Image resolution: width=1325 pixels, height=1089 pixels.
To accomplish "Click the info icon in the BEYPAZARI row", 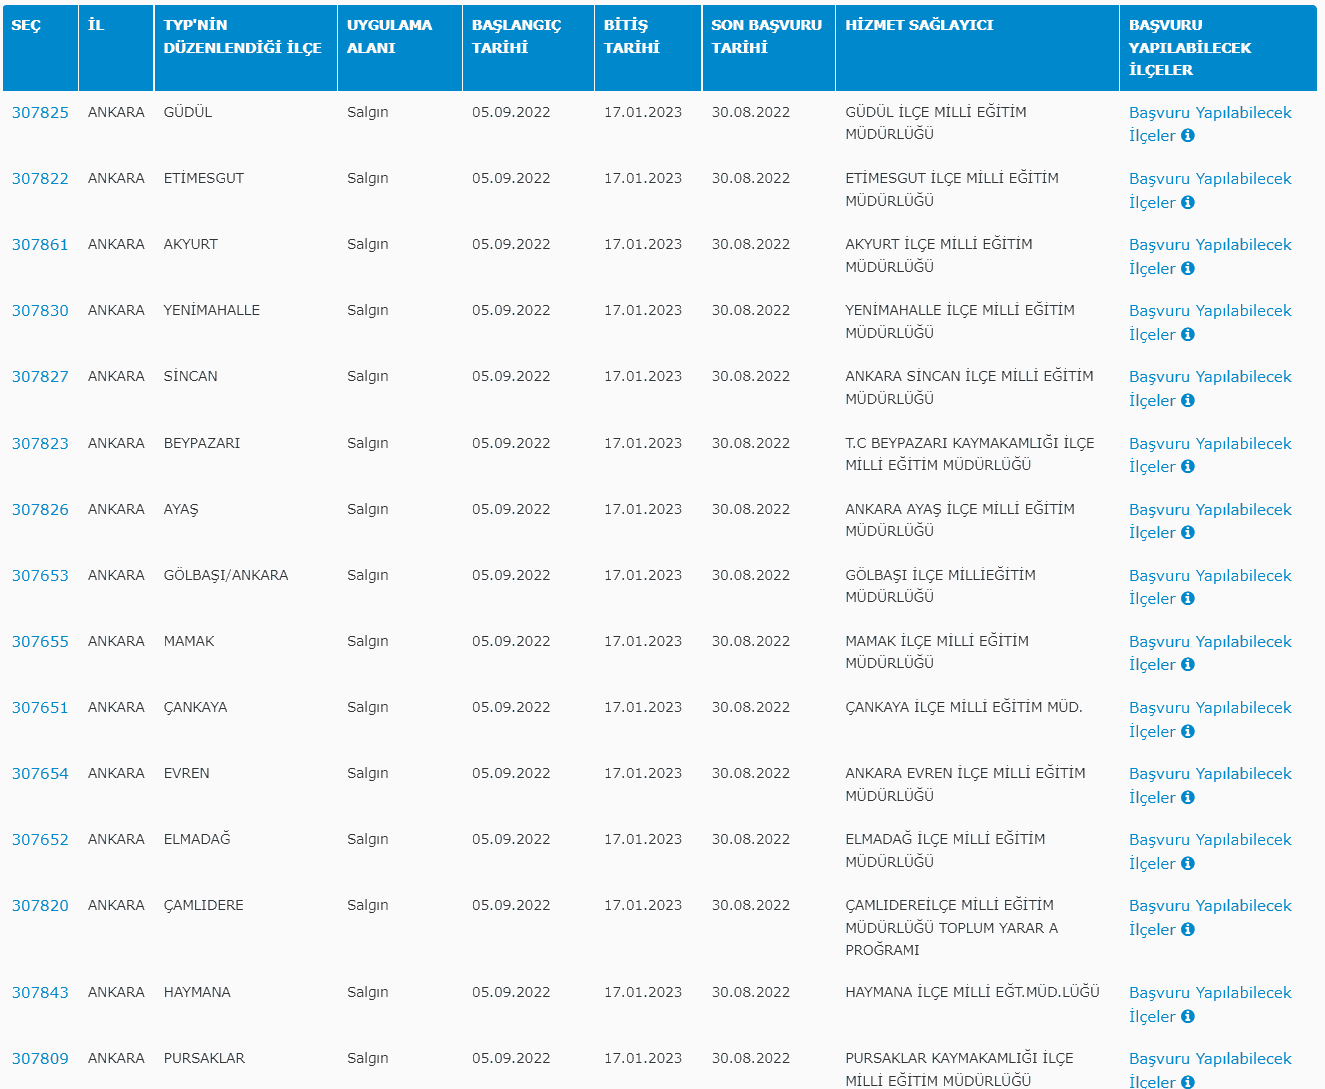I will pyautogui.click(x=1187, y=466).
